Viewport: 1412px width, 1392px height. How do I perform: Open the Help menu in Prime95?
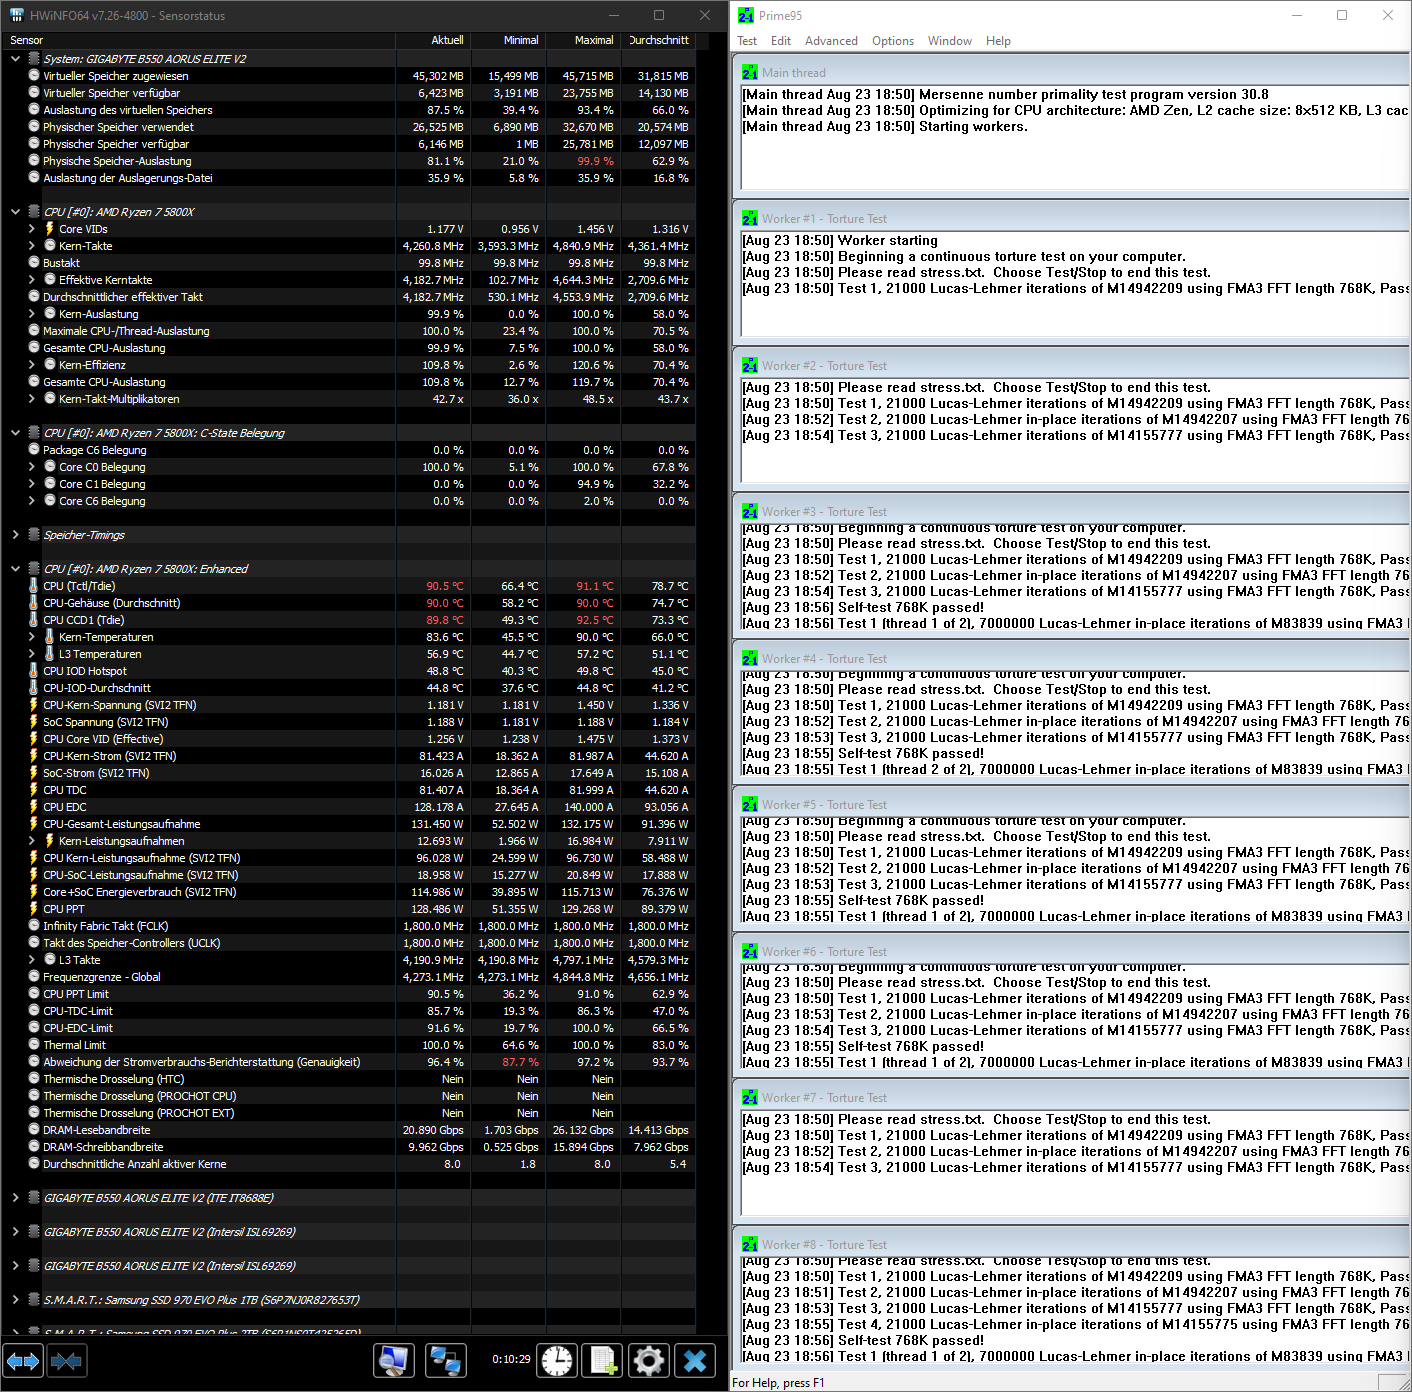pos(998,41)
